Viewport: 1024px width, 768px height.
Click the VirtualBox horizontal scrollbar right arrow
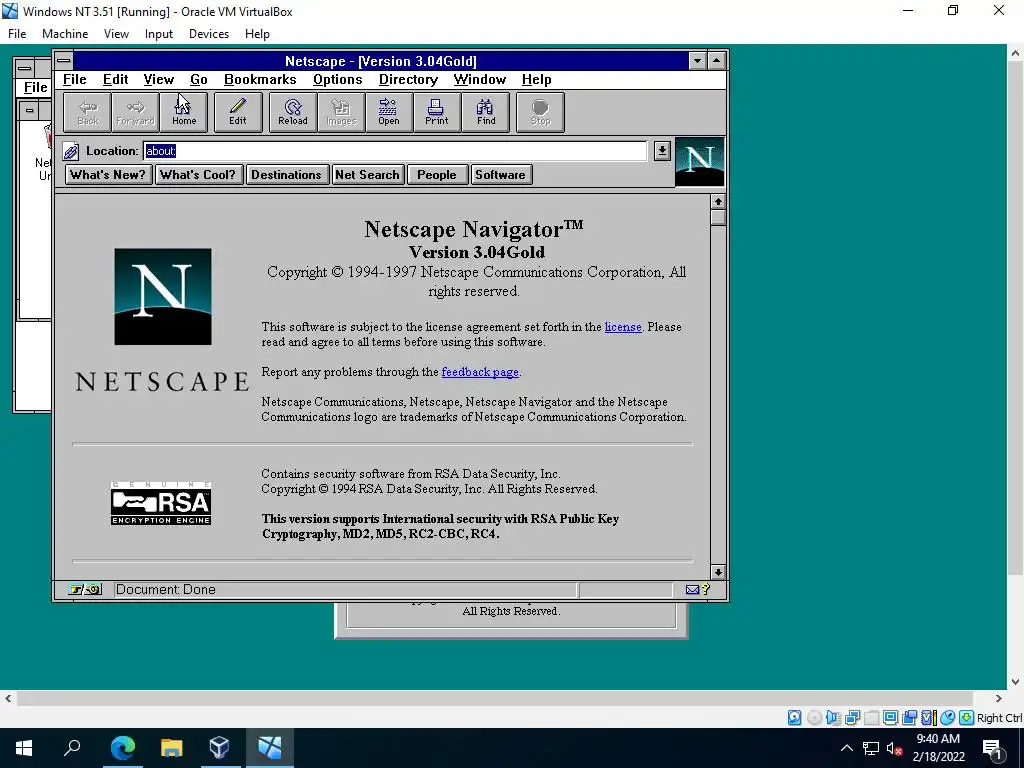(x=999, y=699)
